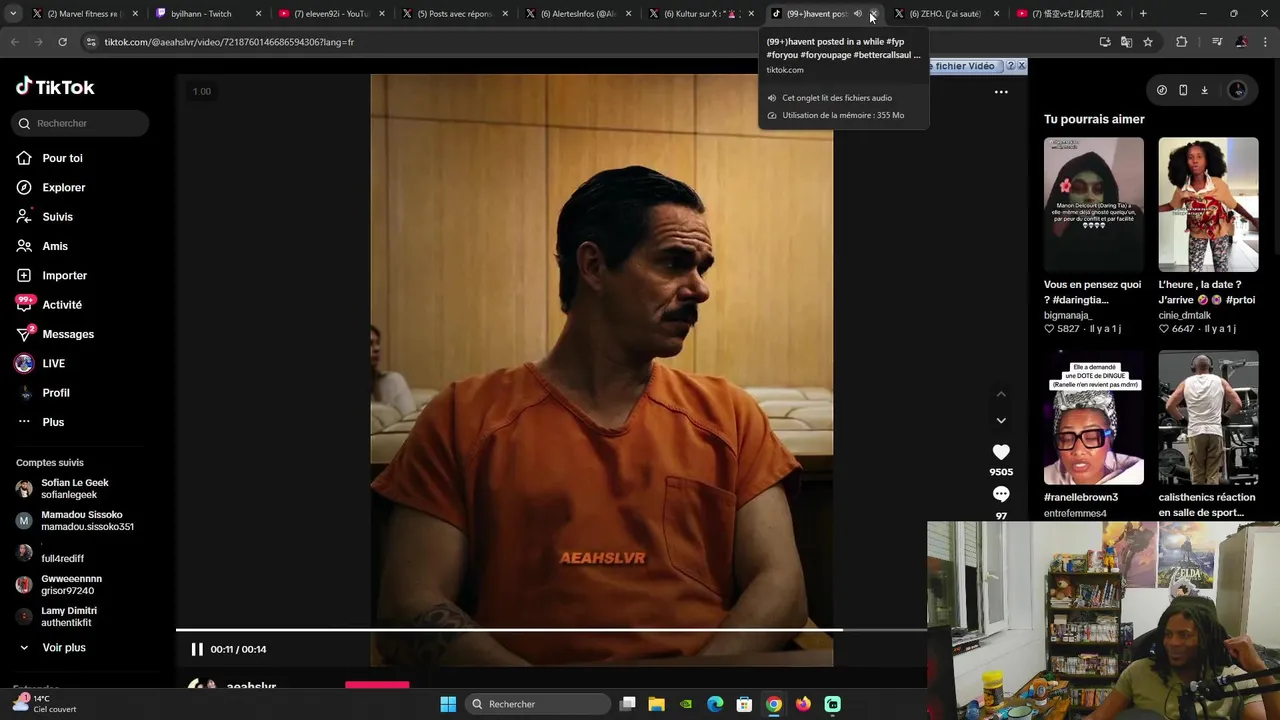Close the TikTok browser tab
The height and width of the screenshot is (720, 1280).
(873, 14)
